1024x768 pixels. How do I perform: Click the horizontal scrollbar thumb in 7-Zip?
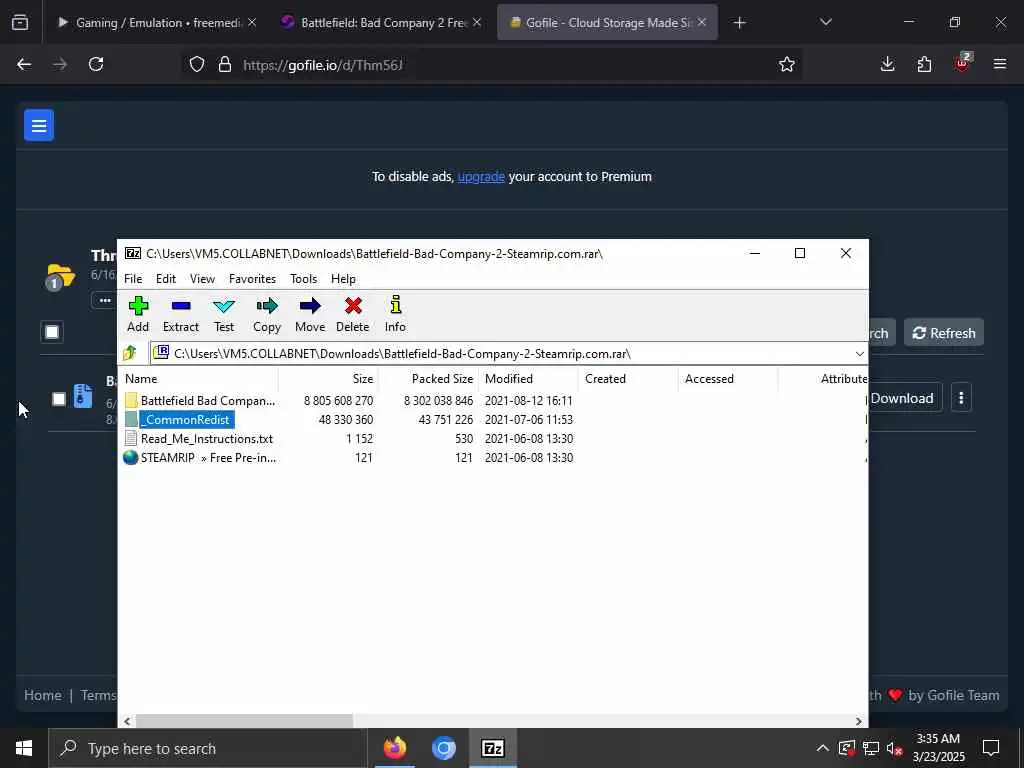(x=244, y=721)
